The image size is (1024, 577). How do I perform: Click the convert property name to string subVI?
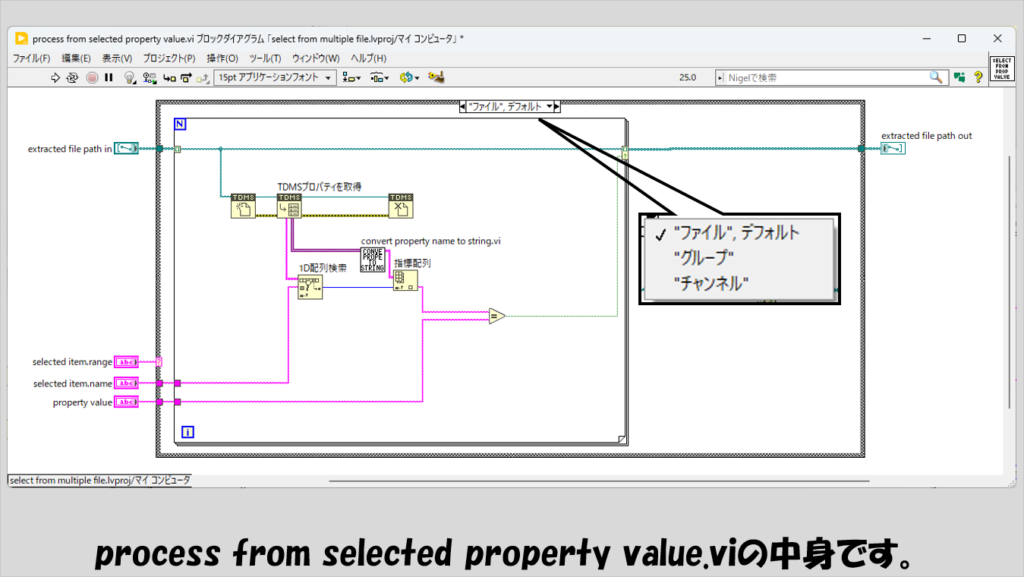coord(373,258)
